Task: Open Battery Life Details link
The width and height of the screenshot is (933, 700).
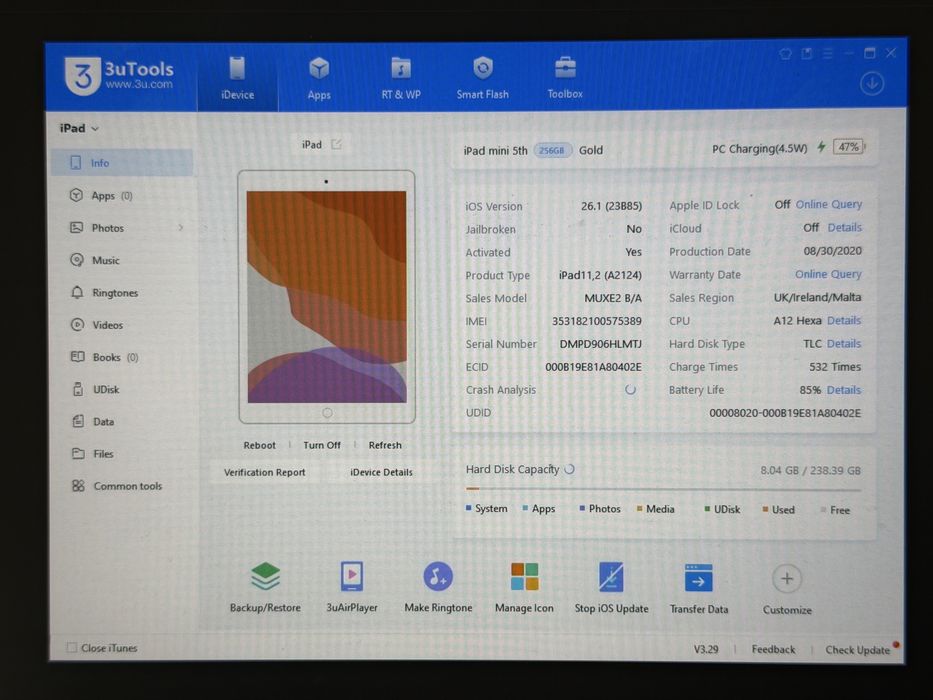Action: (844, 390)
